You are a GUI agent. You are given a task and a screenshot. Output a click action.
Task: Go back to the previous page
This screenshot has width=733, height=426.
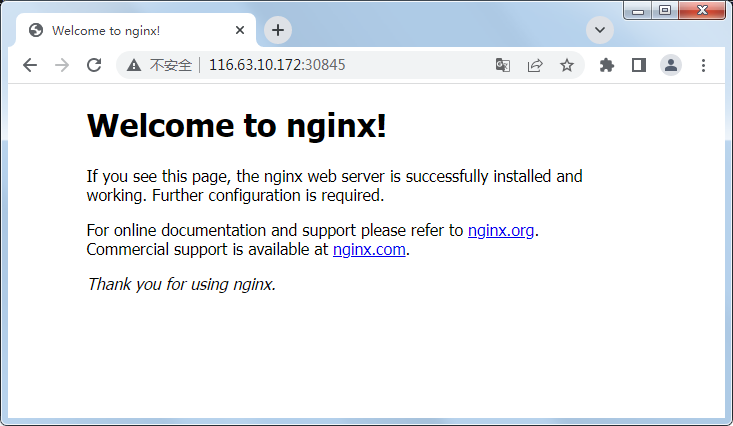[x=30, y=65]
